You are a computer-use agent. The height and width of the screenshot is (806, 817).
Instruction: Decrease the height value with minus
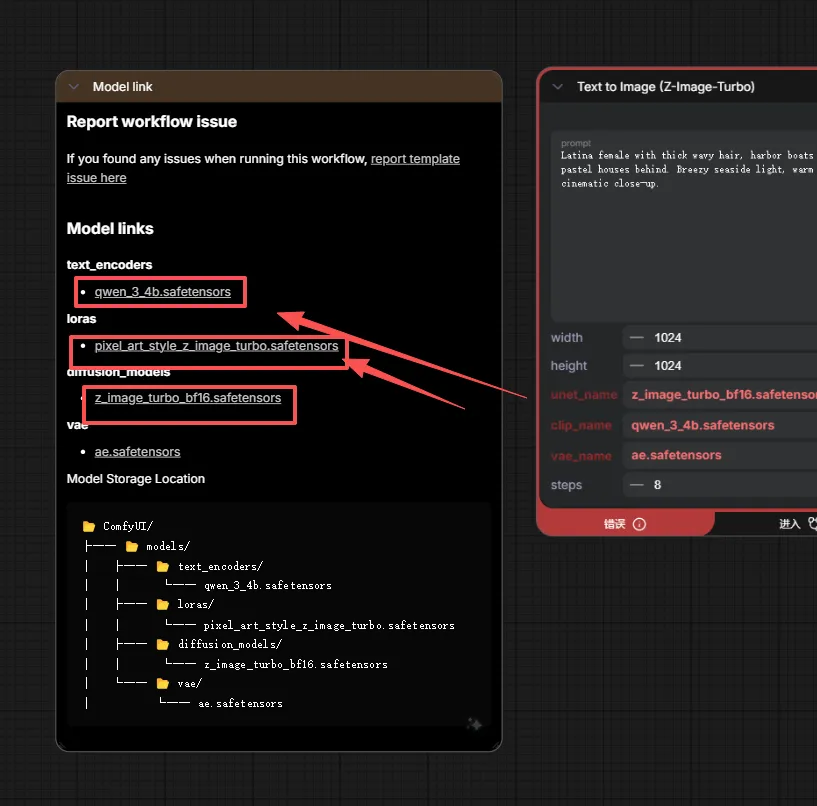[636, 366]
